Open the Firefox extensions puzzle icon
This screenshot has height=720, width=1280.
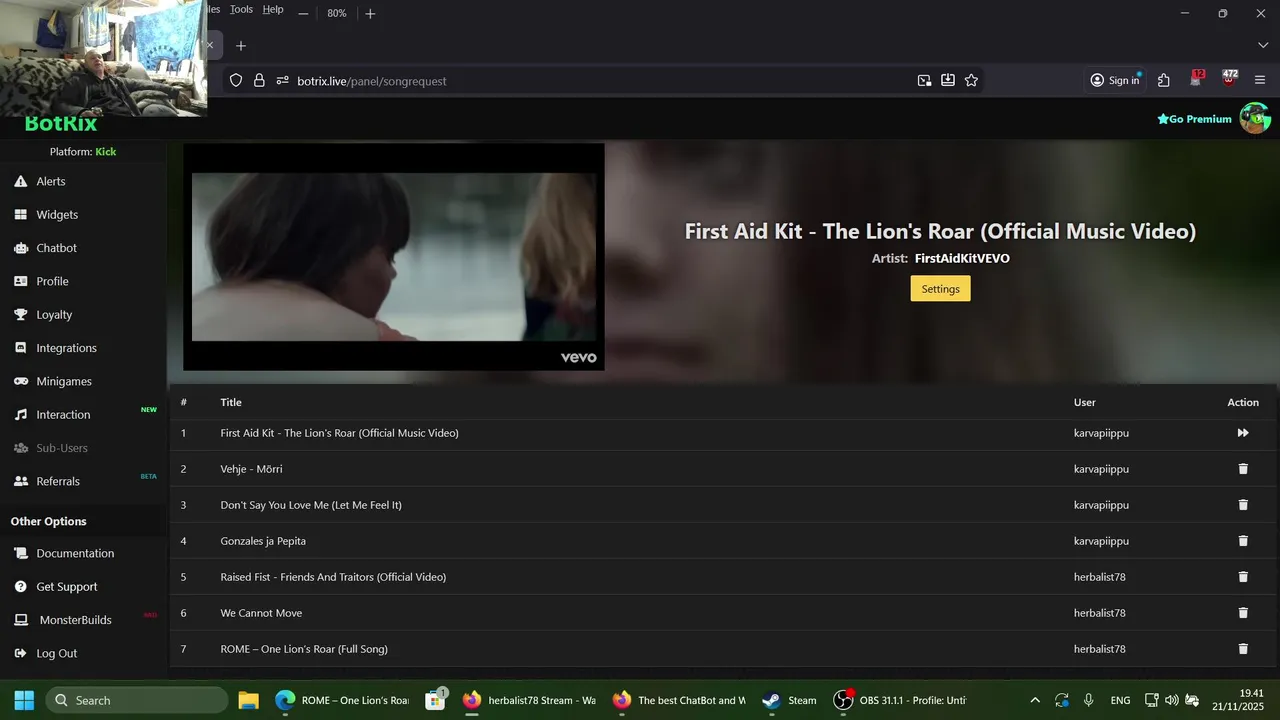point(1164,81)
